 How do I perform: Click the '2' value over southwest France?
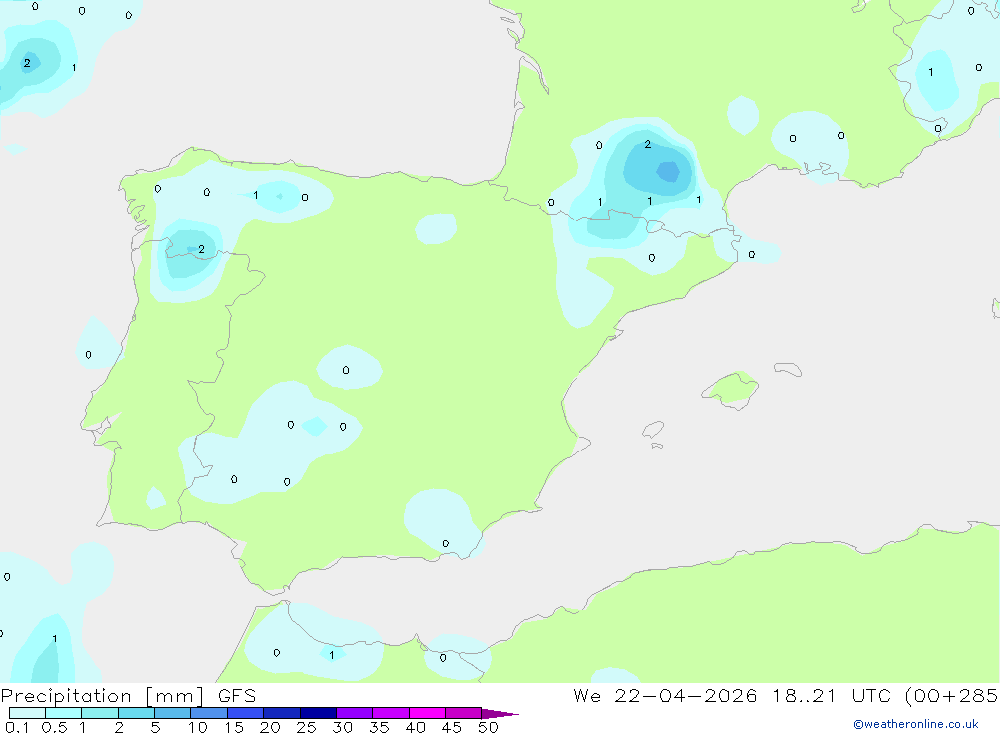click(x=648, y=145)
